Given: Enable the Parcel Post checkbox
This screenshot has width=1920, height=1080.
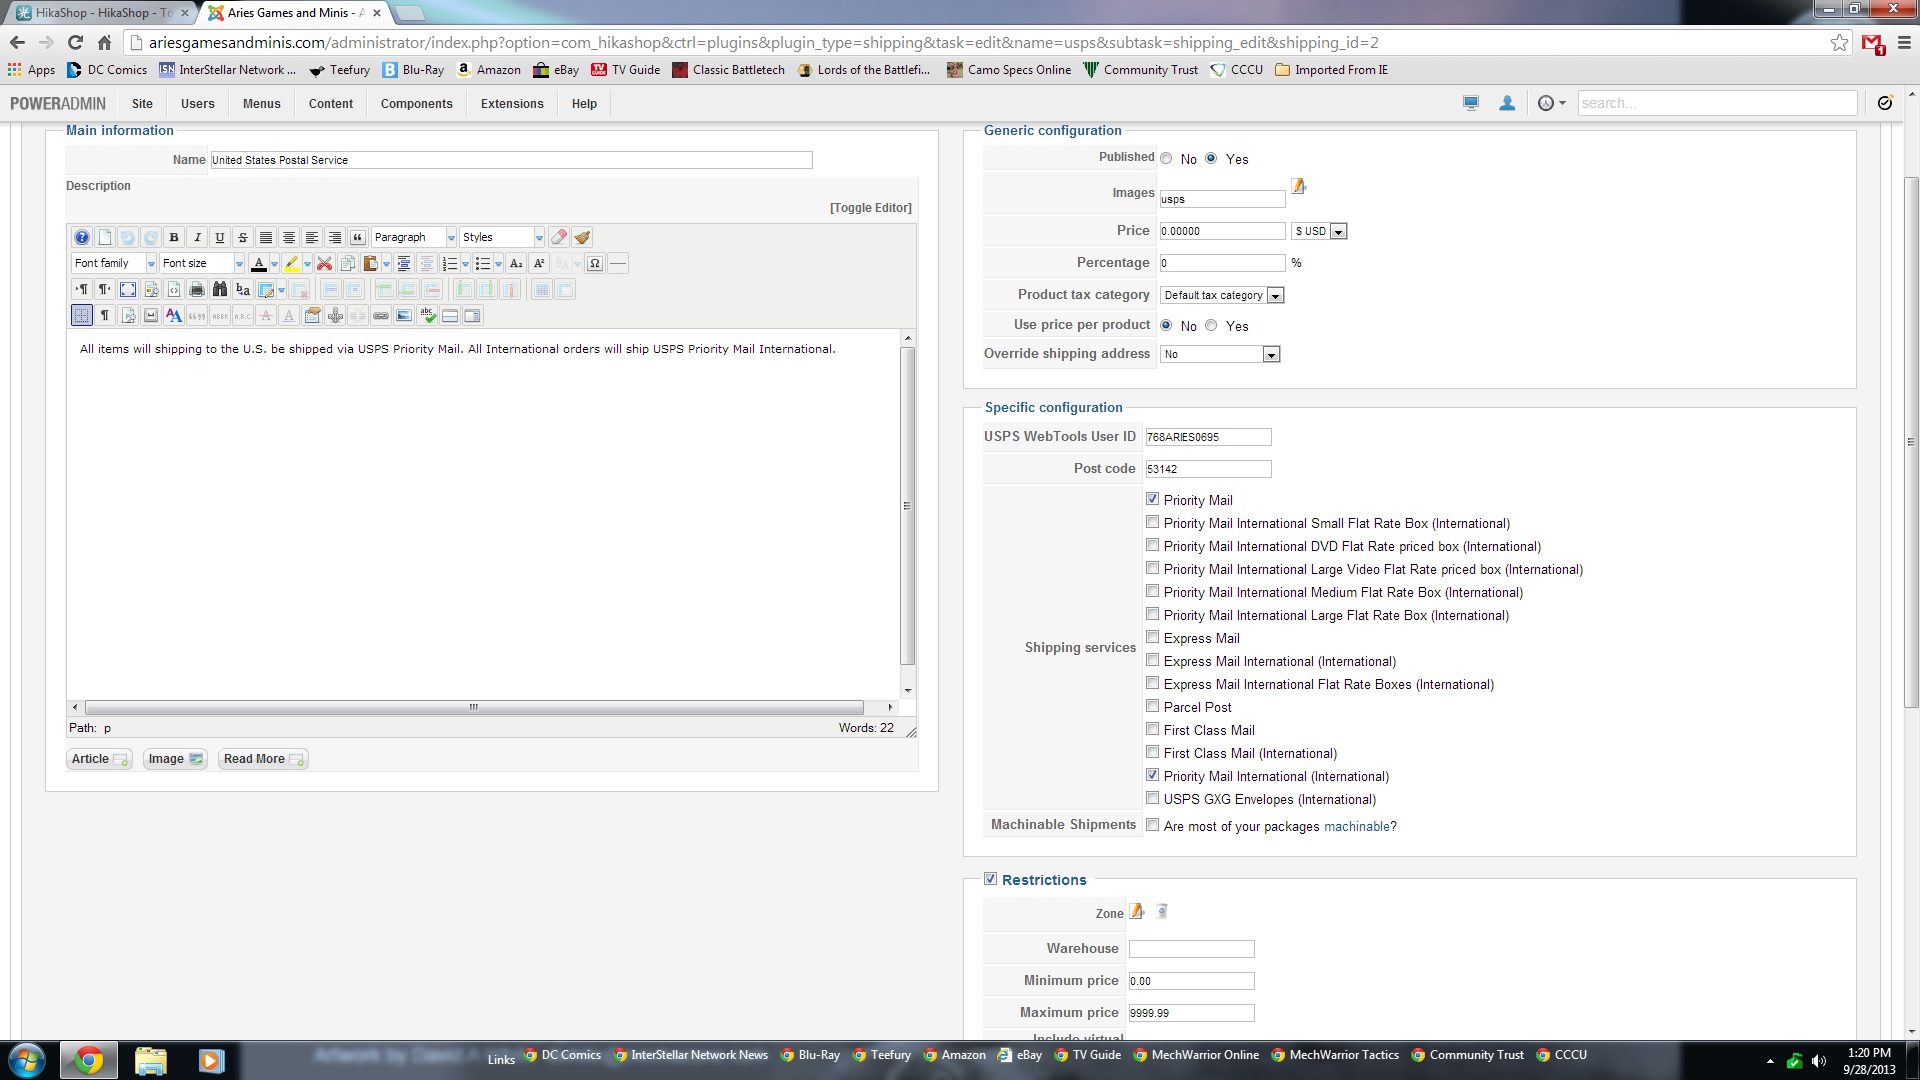Looking at the screenshot, I should 1153,706.
